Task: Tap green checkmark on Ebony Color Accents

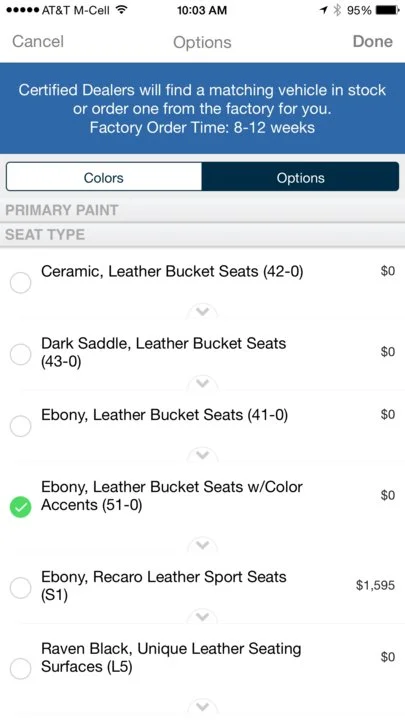Action: [x=21, y=507]
